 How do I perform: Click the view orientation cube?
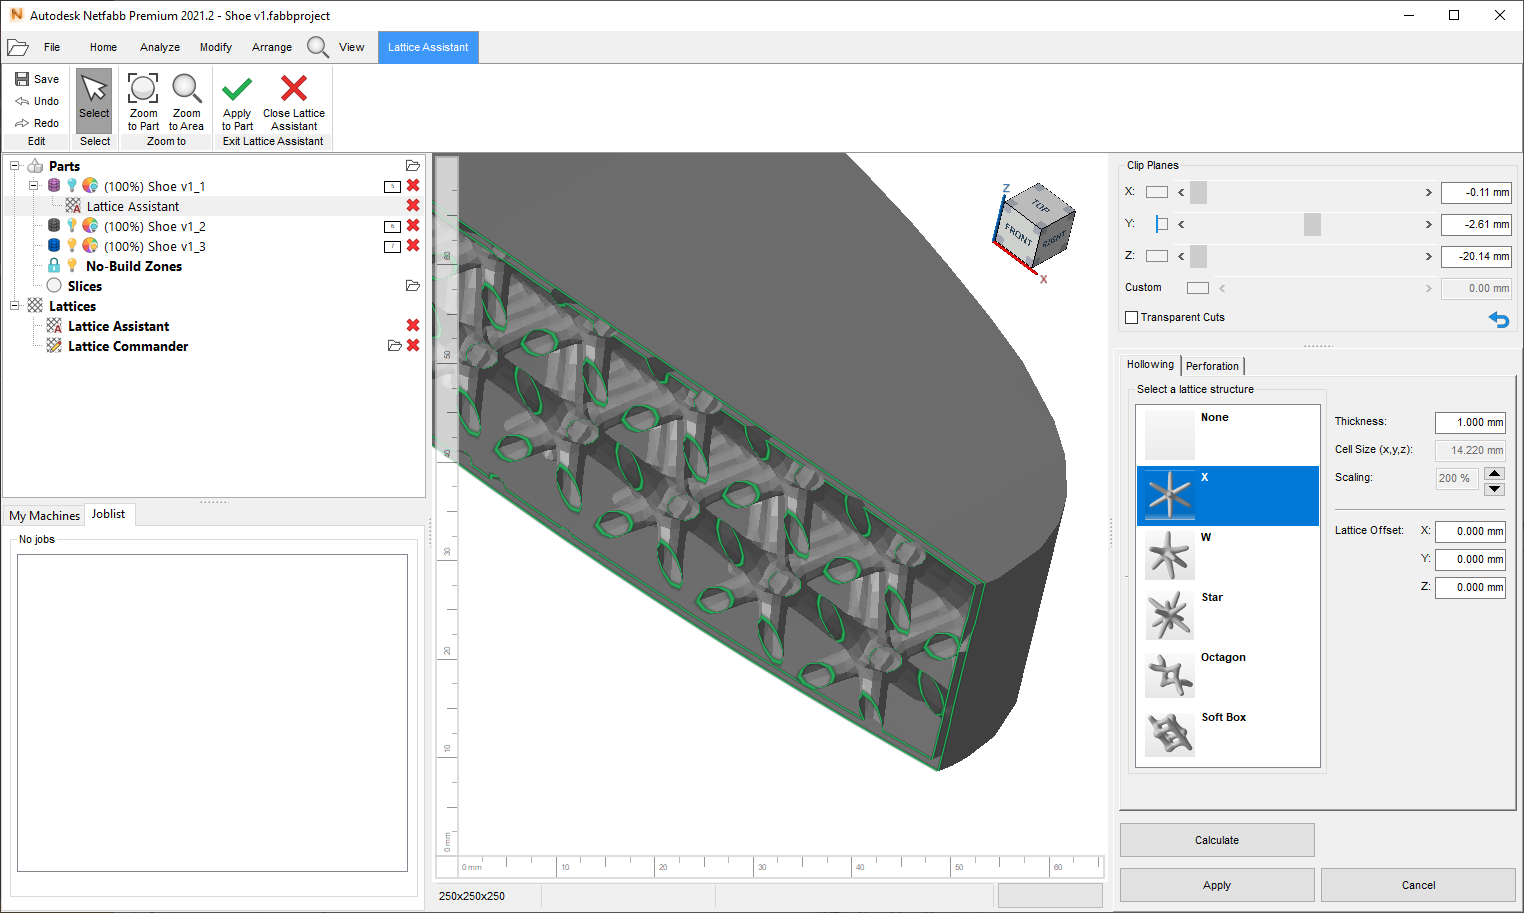(1034, 224)
